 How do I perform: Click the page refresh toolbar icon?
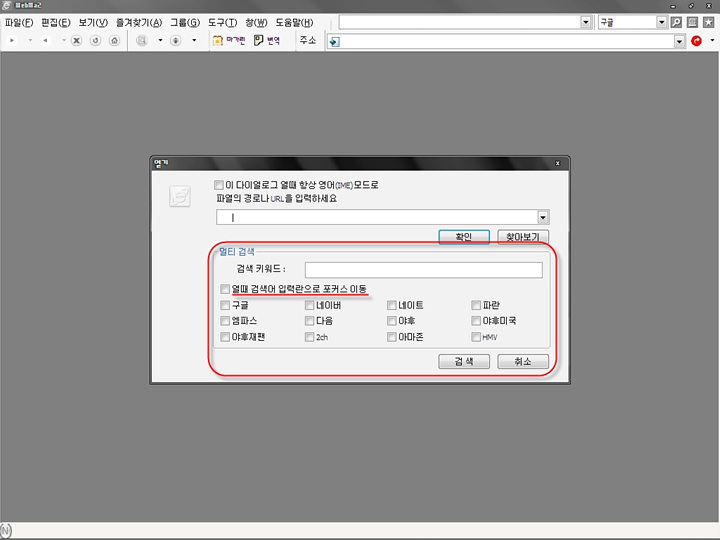[96, 41]
